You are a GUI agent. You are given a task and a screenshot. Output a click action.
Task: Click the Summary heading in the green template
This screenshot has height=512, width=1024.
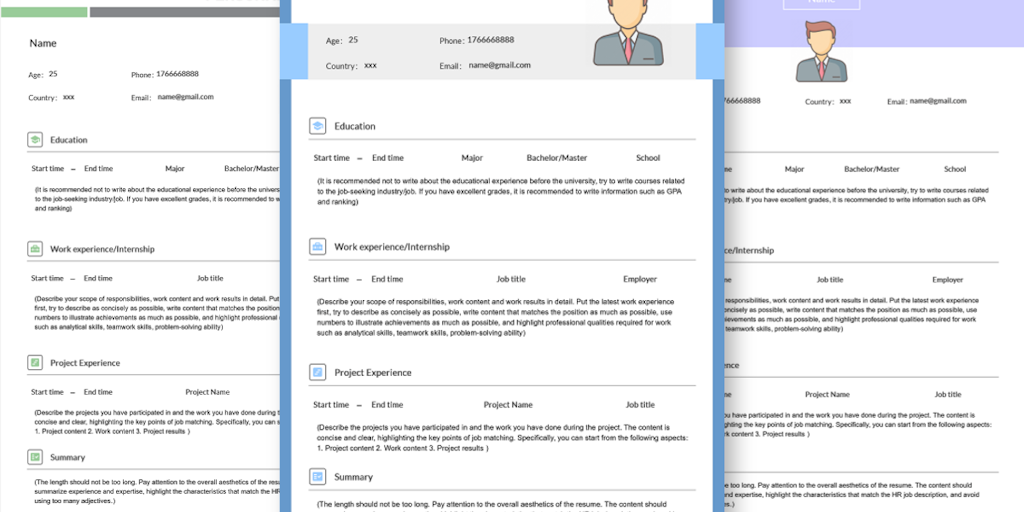68,457
